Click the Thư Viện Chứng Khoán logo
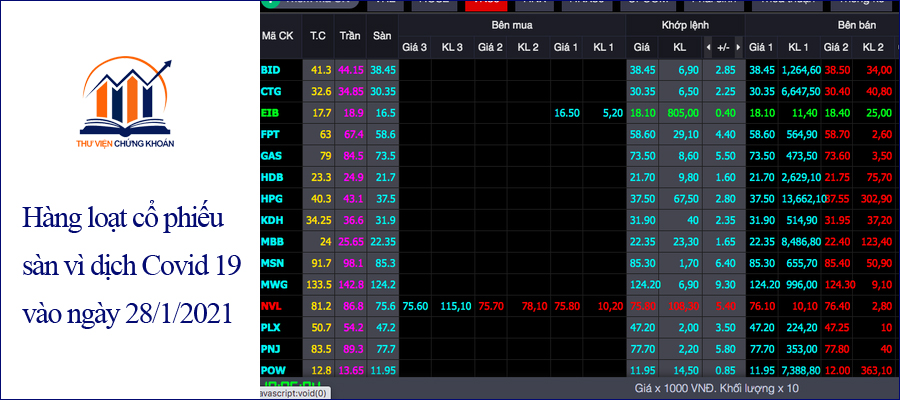Viewport: 900px width, 400px height. tap(125, 104)
